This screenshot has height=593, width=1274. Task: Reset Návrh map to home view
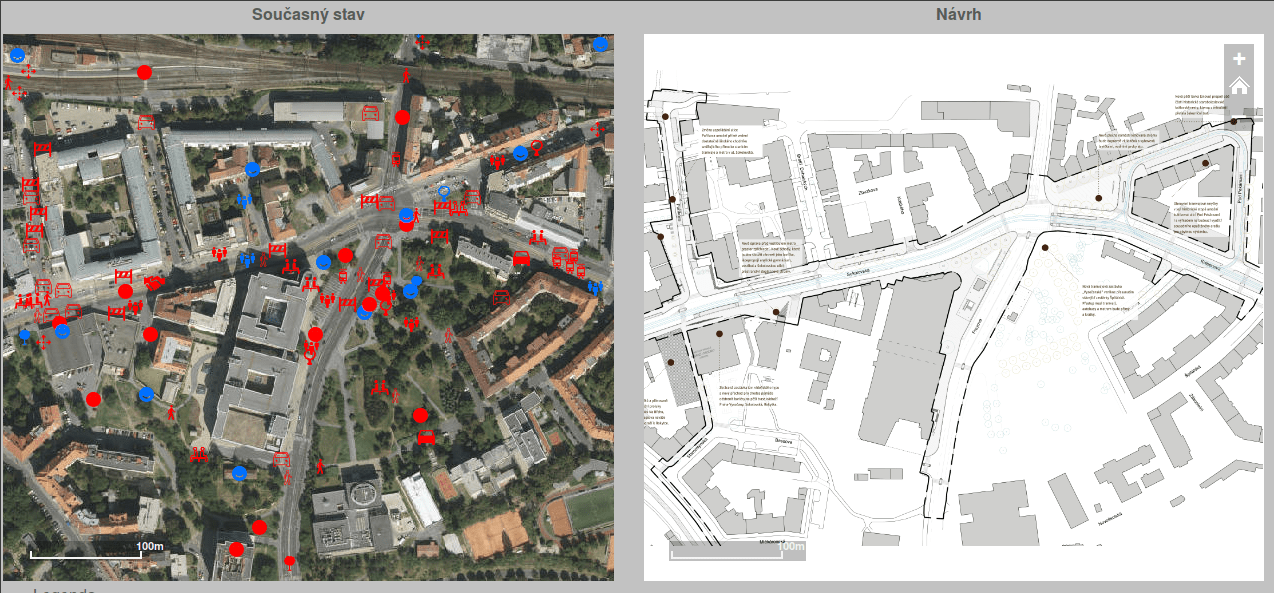[1239, 85]
